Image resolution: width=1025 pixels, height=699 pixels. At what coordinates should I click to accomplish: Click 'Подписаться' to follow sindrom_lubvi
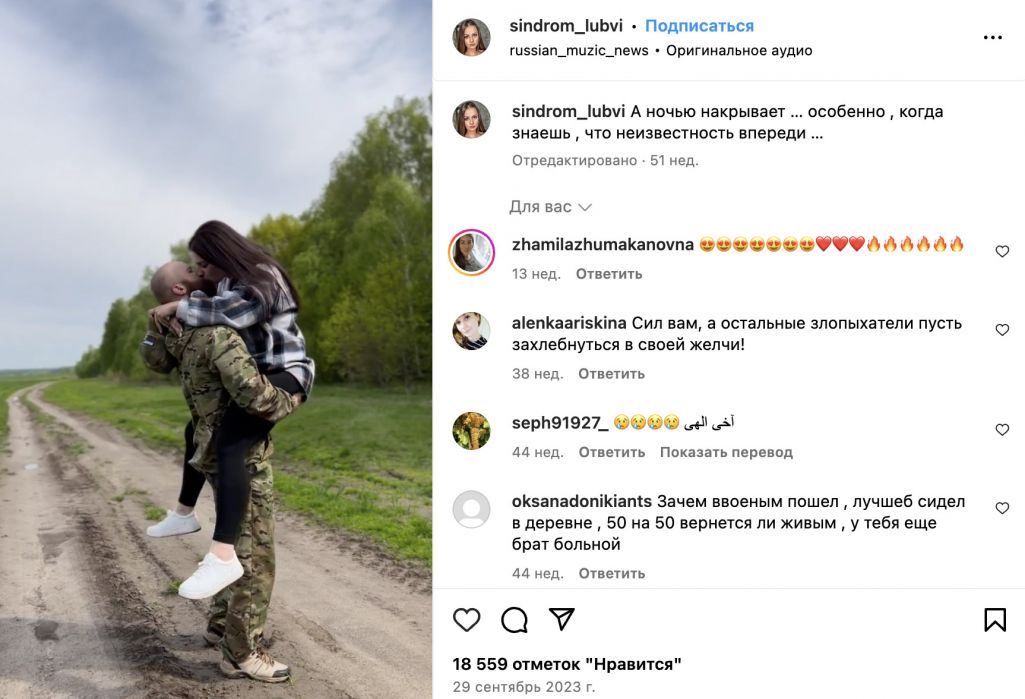tap(699, 26)
